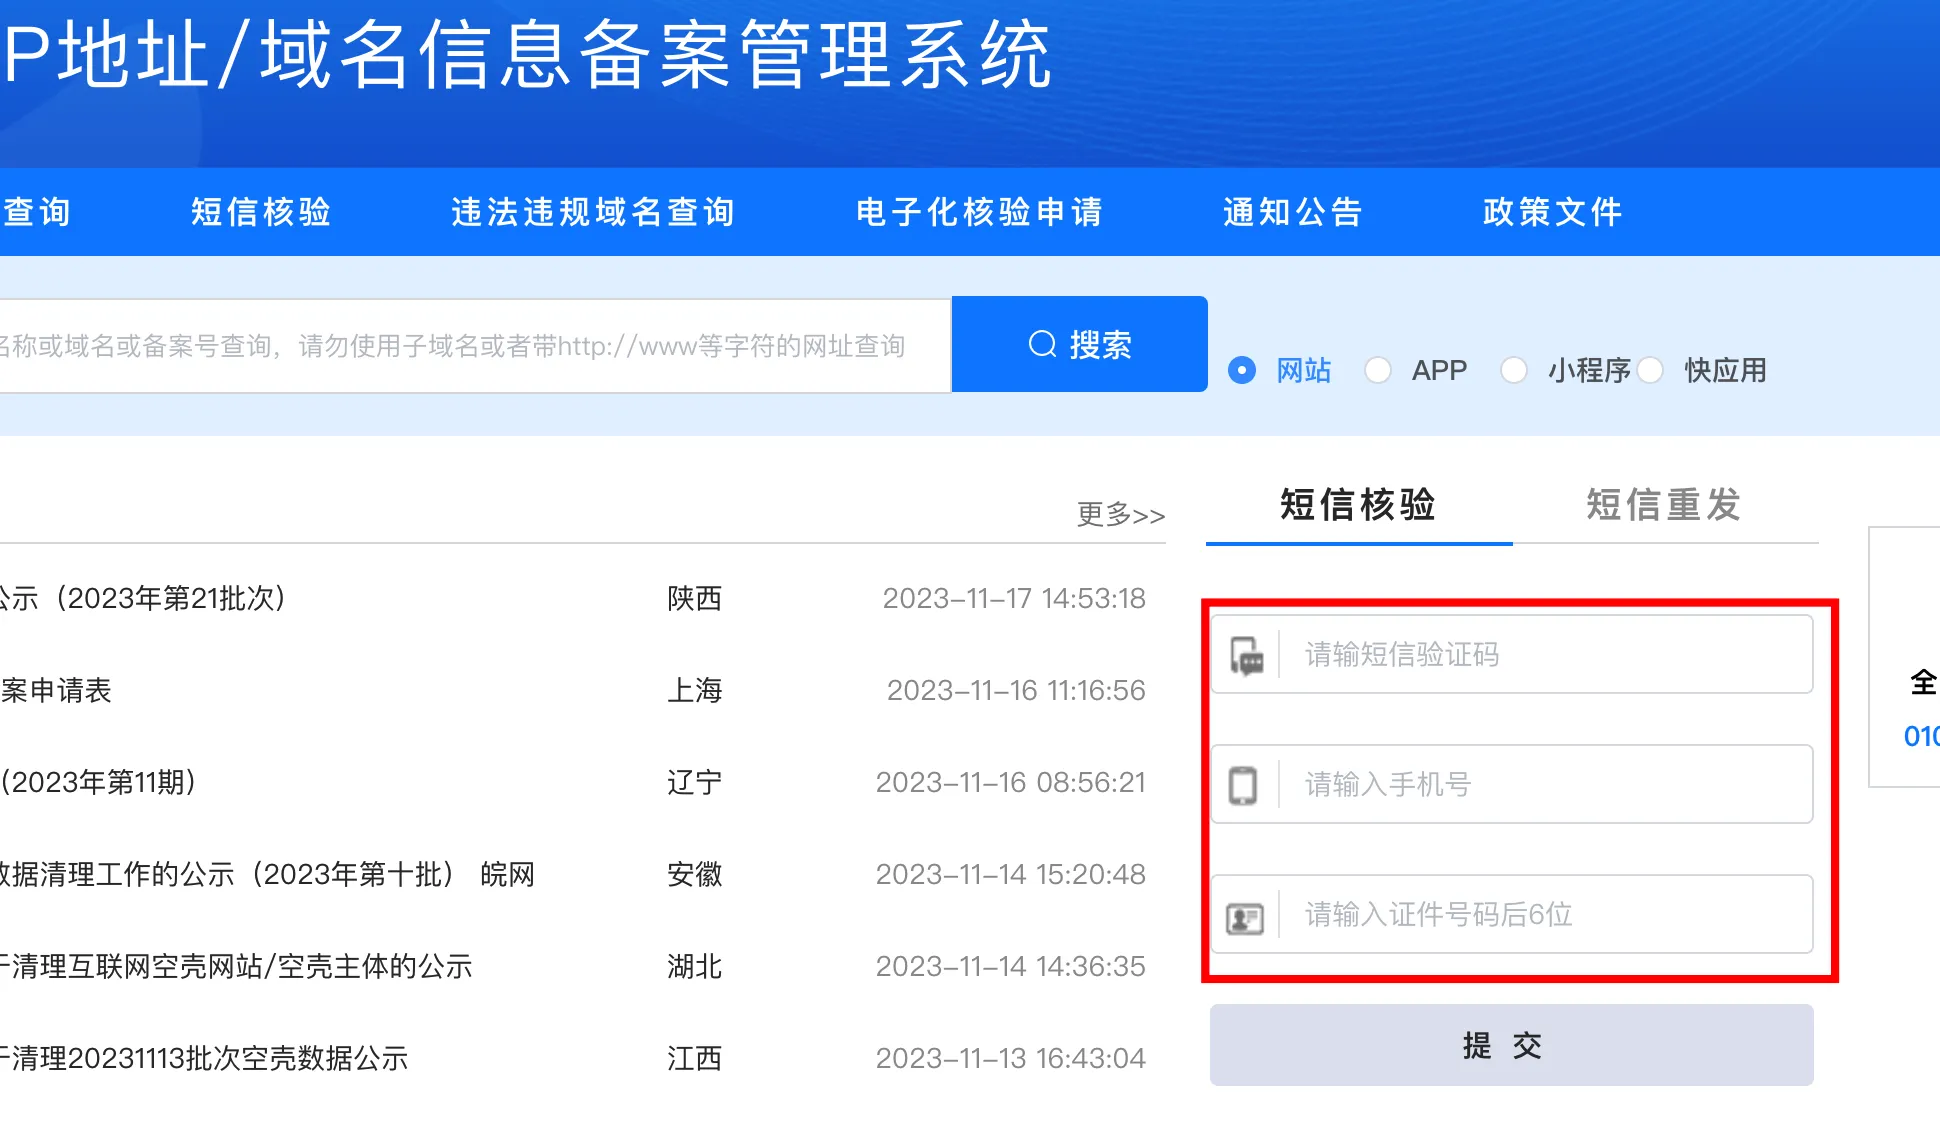Click the SMS verification code icon
Screen dimensions: 1940x1136
(x=1246, y=656)
